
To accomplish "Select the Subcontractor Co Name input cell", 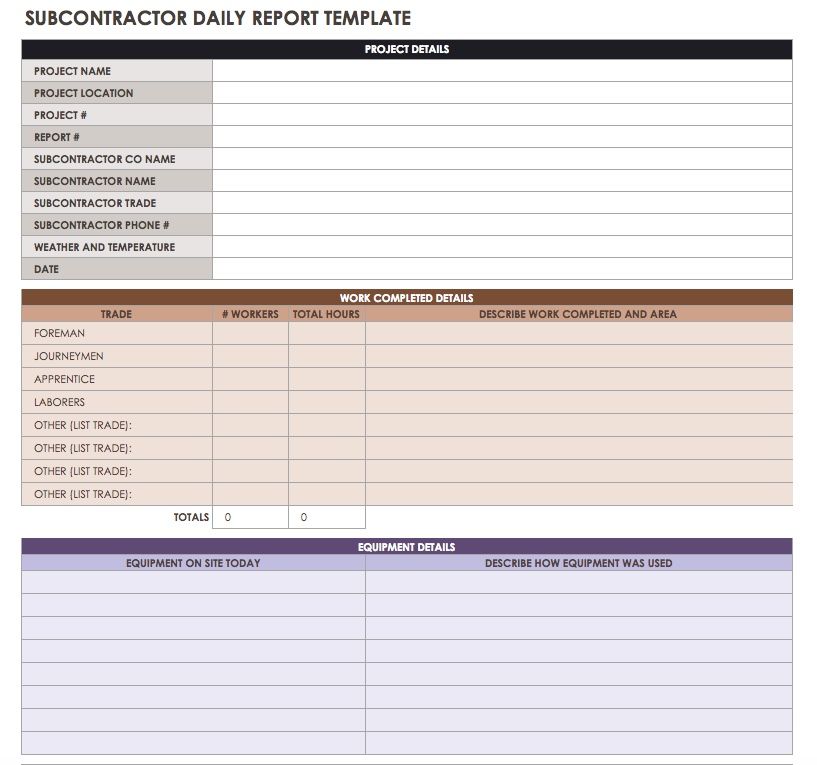I will coord(502,159).
